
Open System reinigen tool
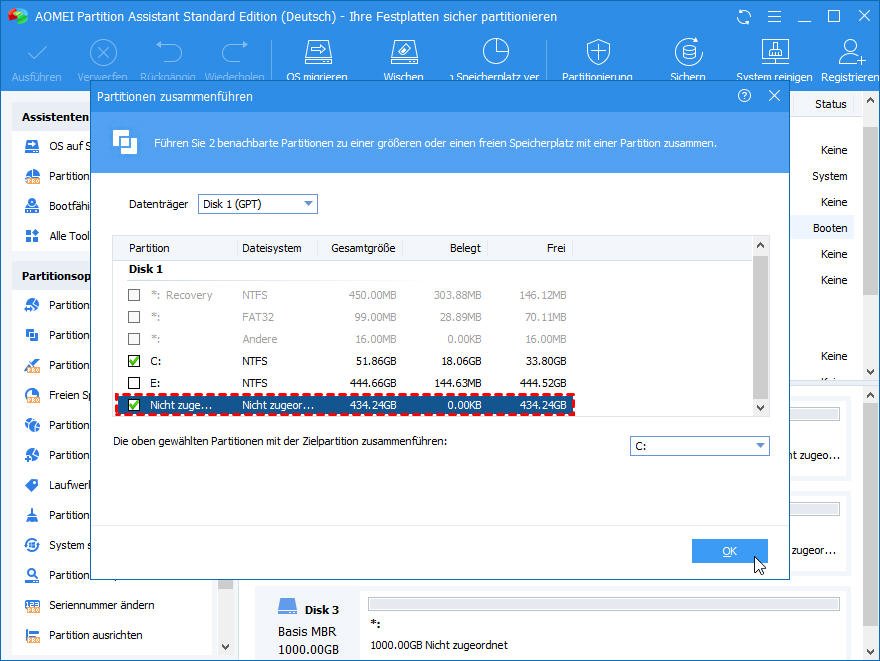click(x=775, y=54)
